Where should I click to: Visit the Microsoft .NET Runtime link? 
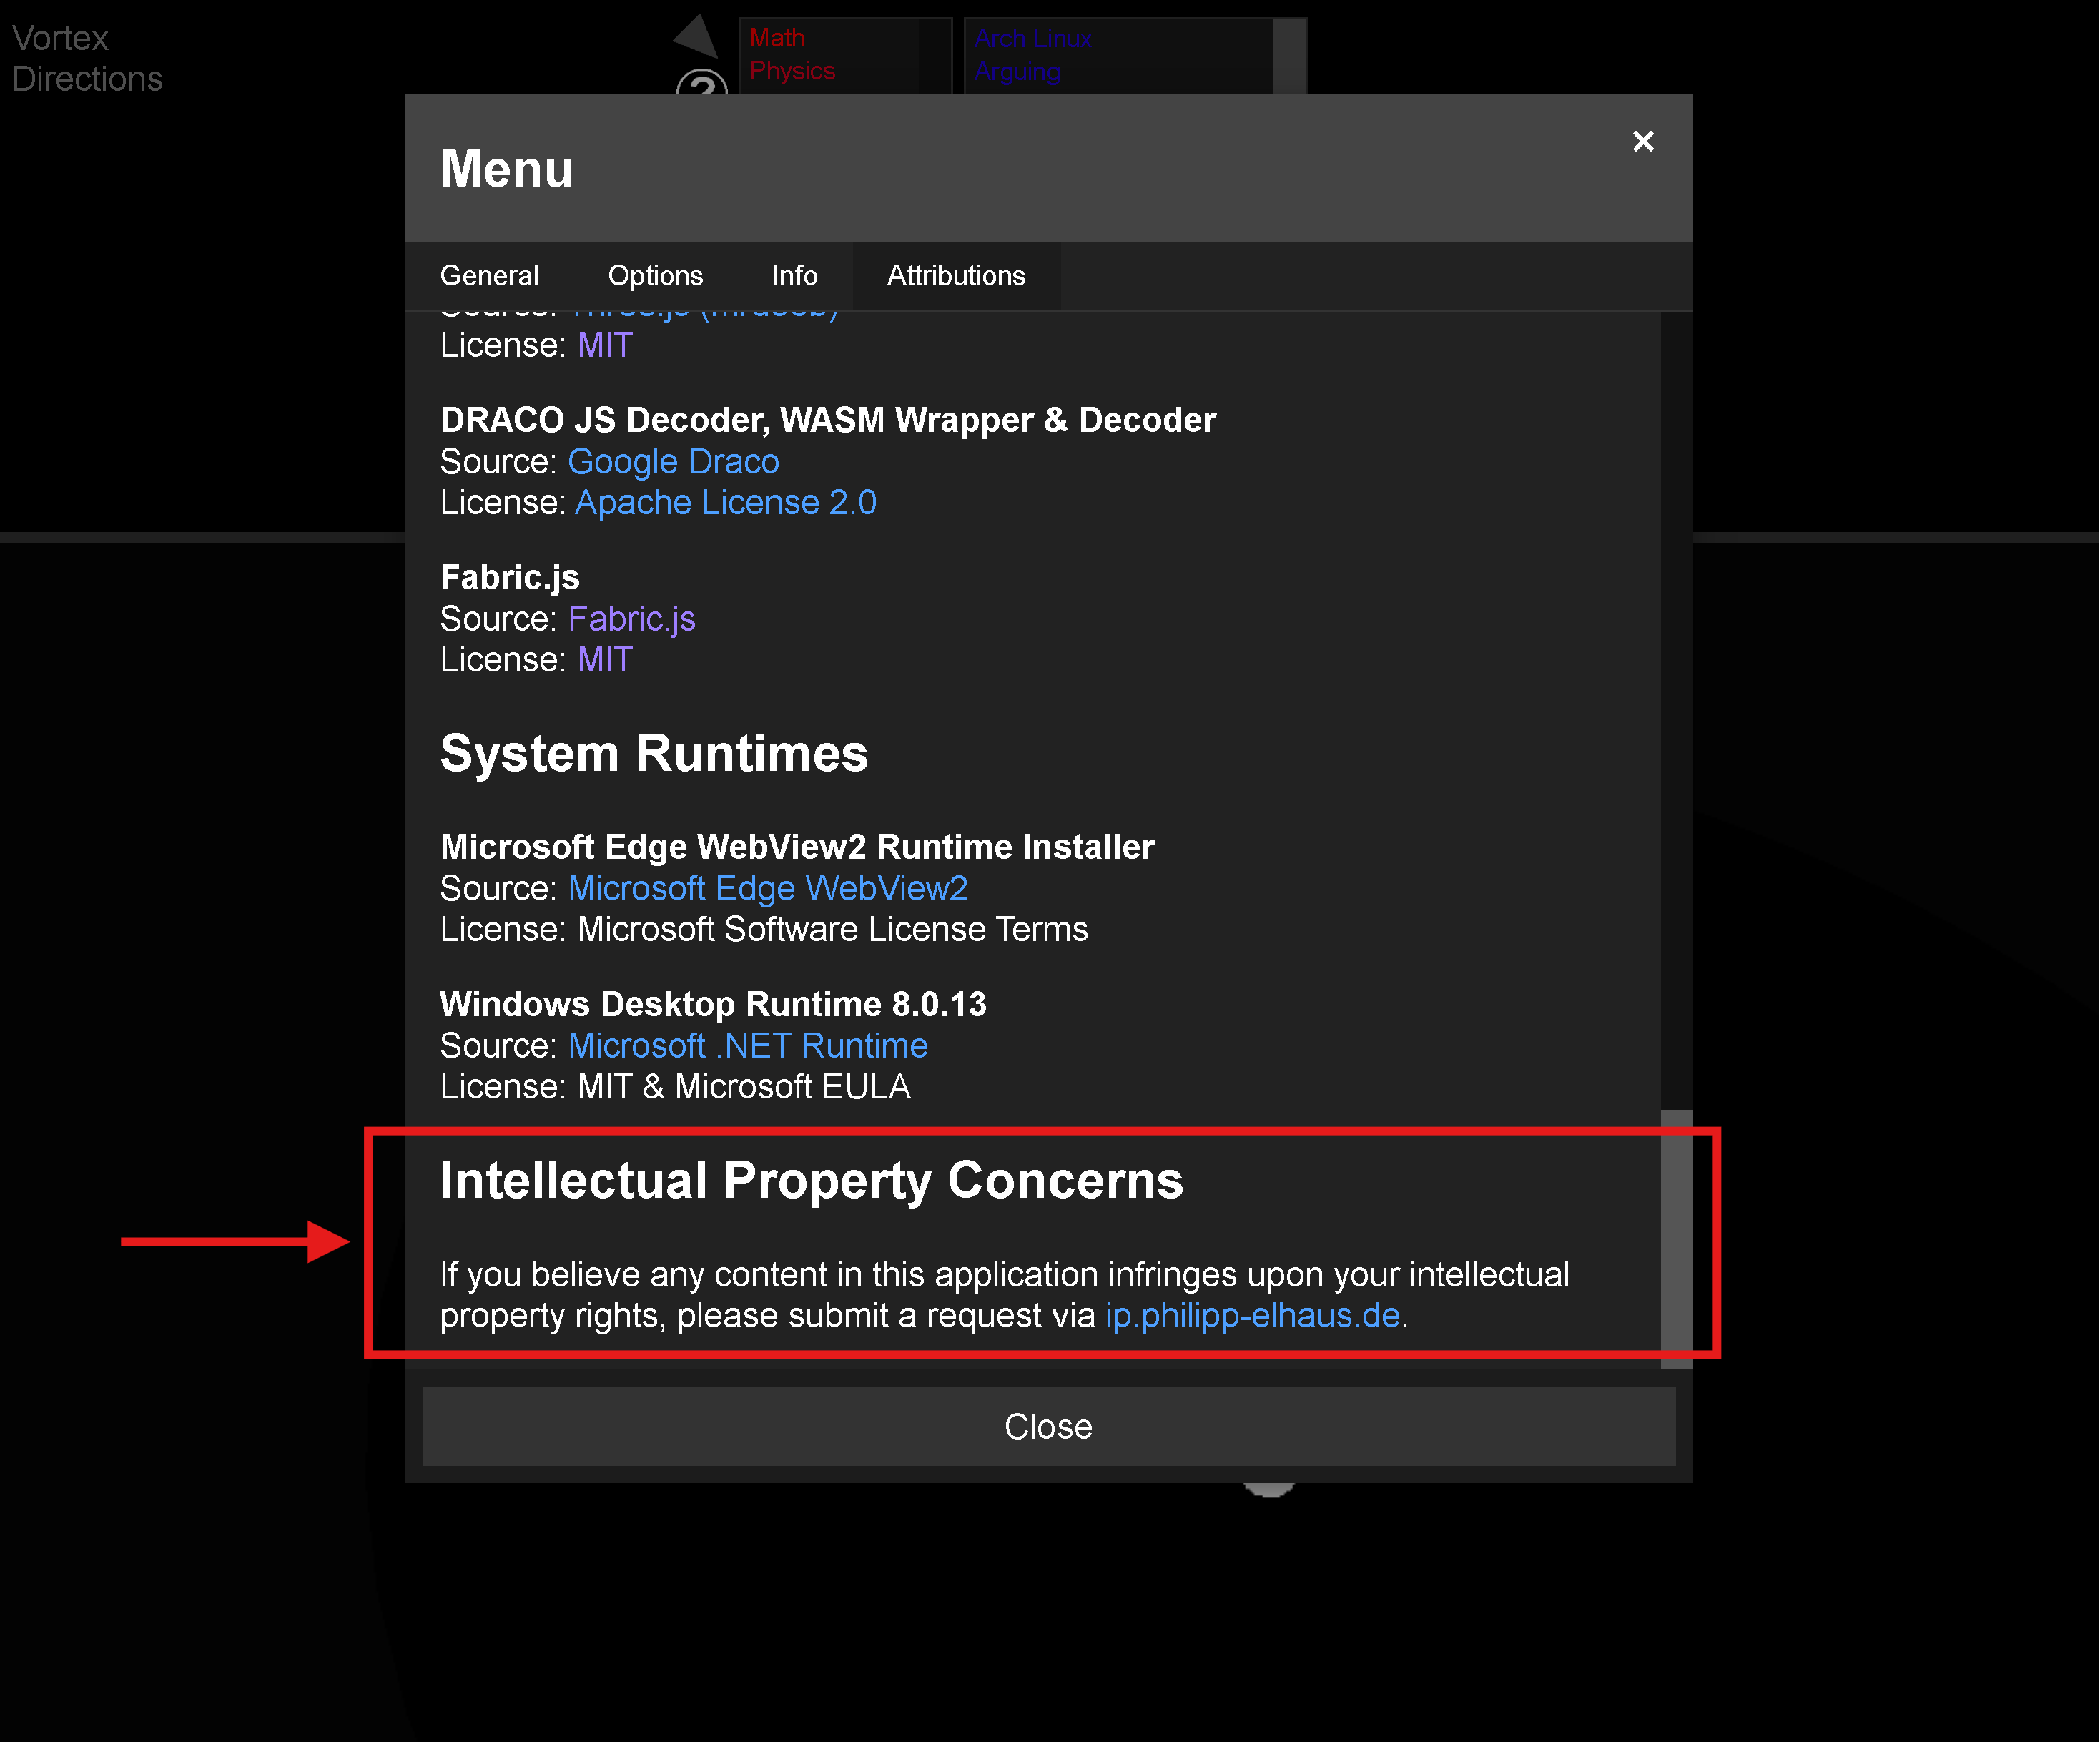pyautogui.click(x=747, y=1045)
